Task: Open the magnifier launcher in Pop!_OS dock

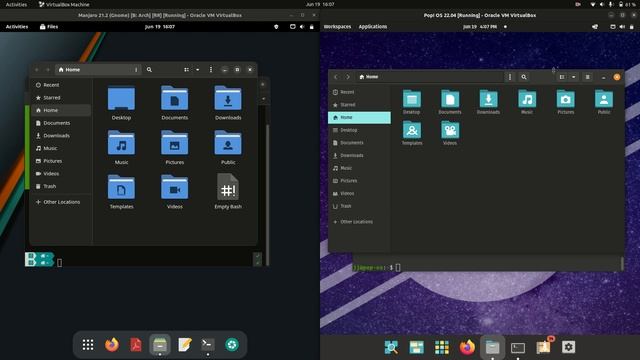Action: [x=391, y=347]
